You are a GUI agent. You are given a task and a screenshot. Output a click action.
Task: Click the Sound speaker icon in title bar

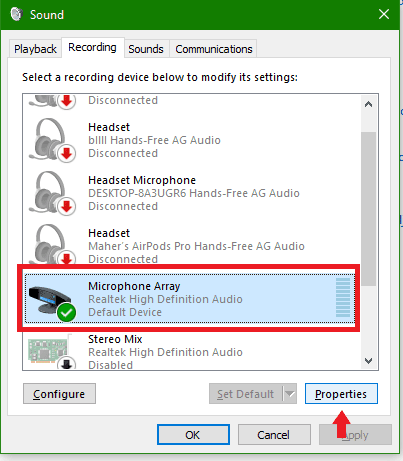tap(16, 14)
